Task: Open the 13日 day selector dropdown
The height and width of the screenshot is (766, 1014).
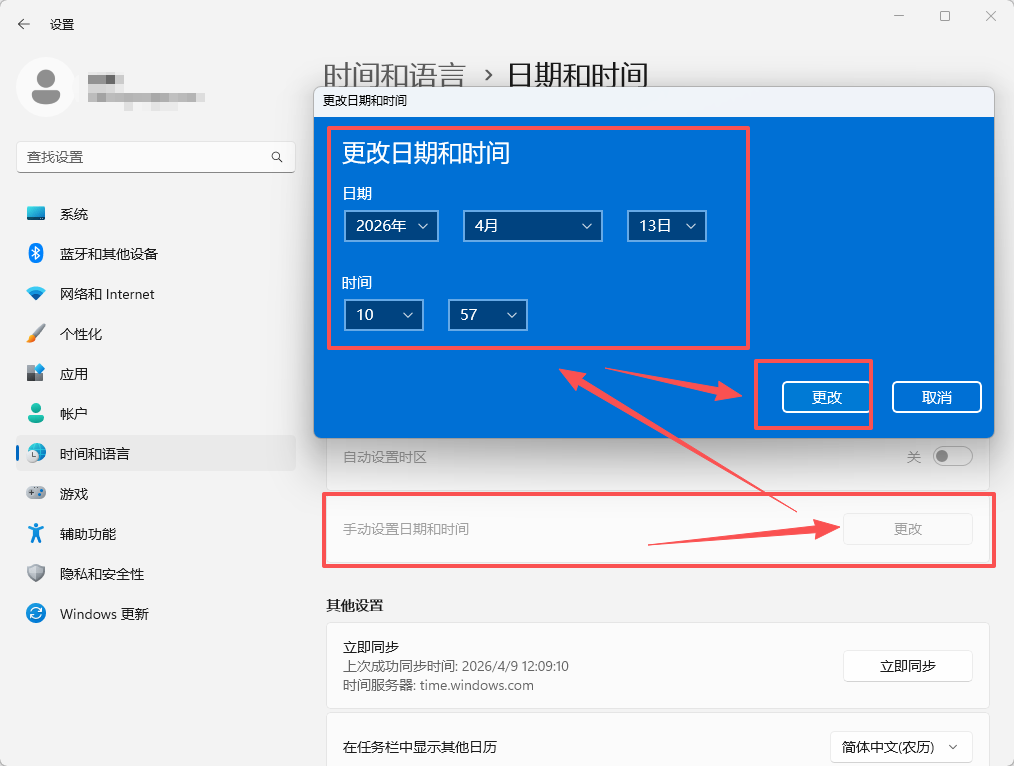Action: click(666, 226)
